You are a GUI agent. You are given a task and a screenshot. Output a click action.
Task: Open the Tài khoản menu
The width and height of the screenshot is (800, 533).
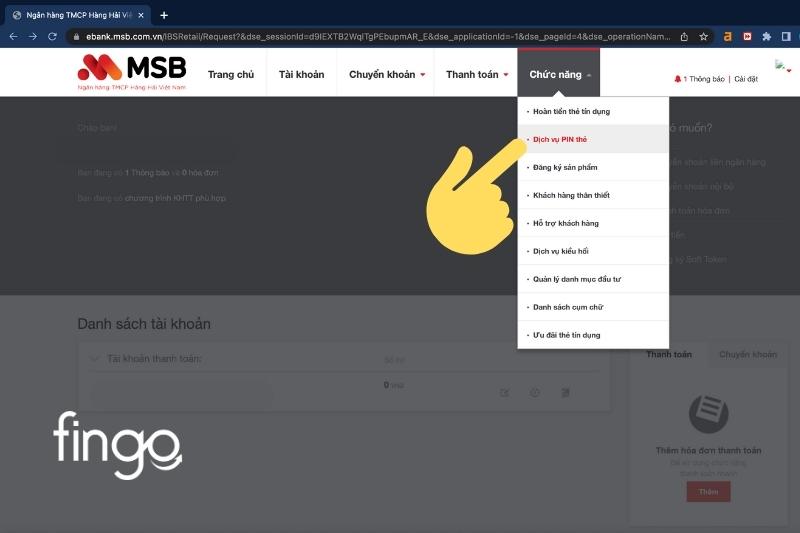pos(301,74)
